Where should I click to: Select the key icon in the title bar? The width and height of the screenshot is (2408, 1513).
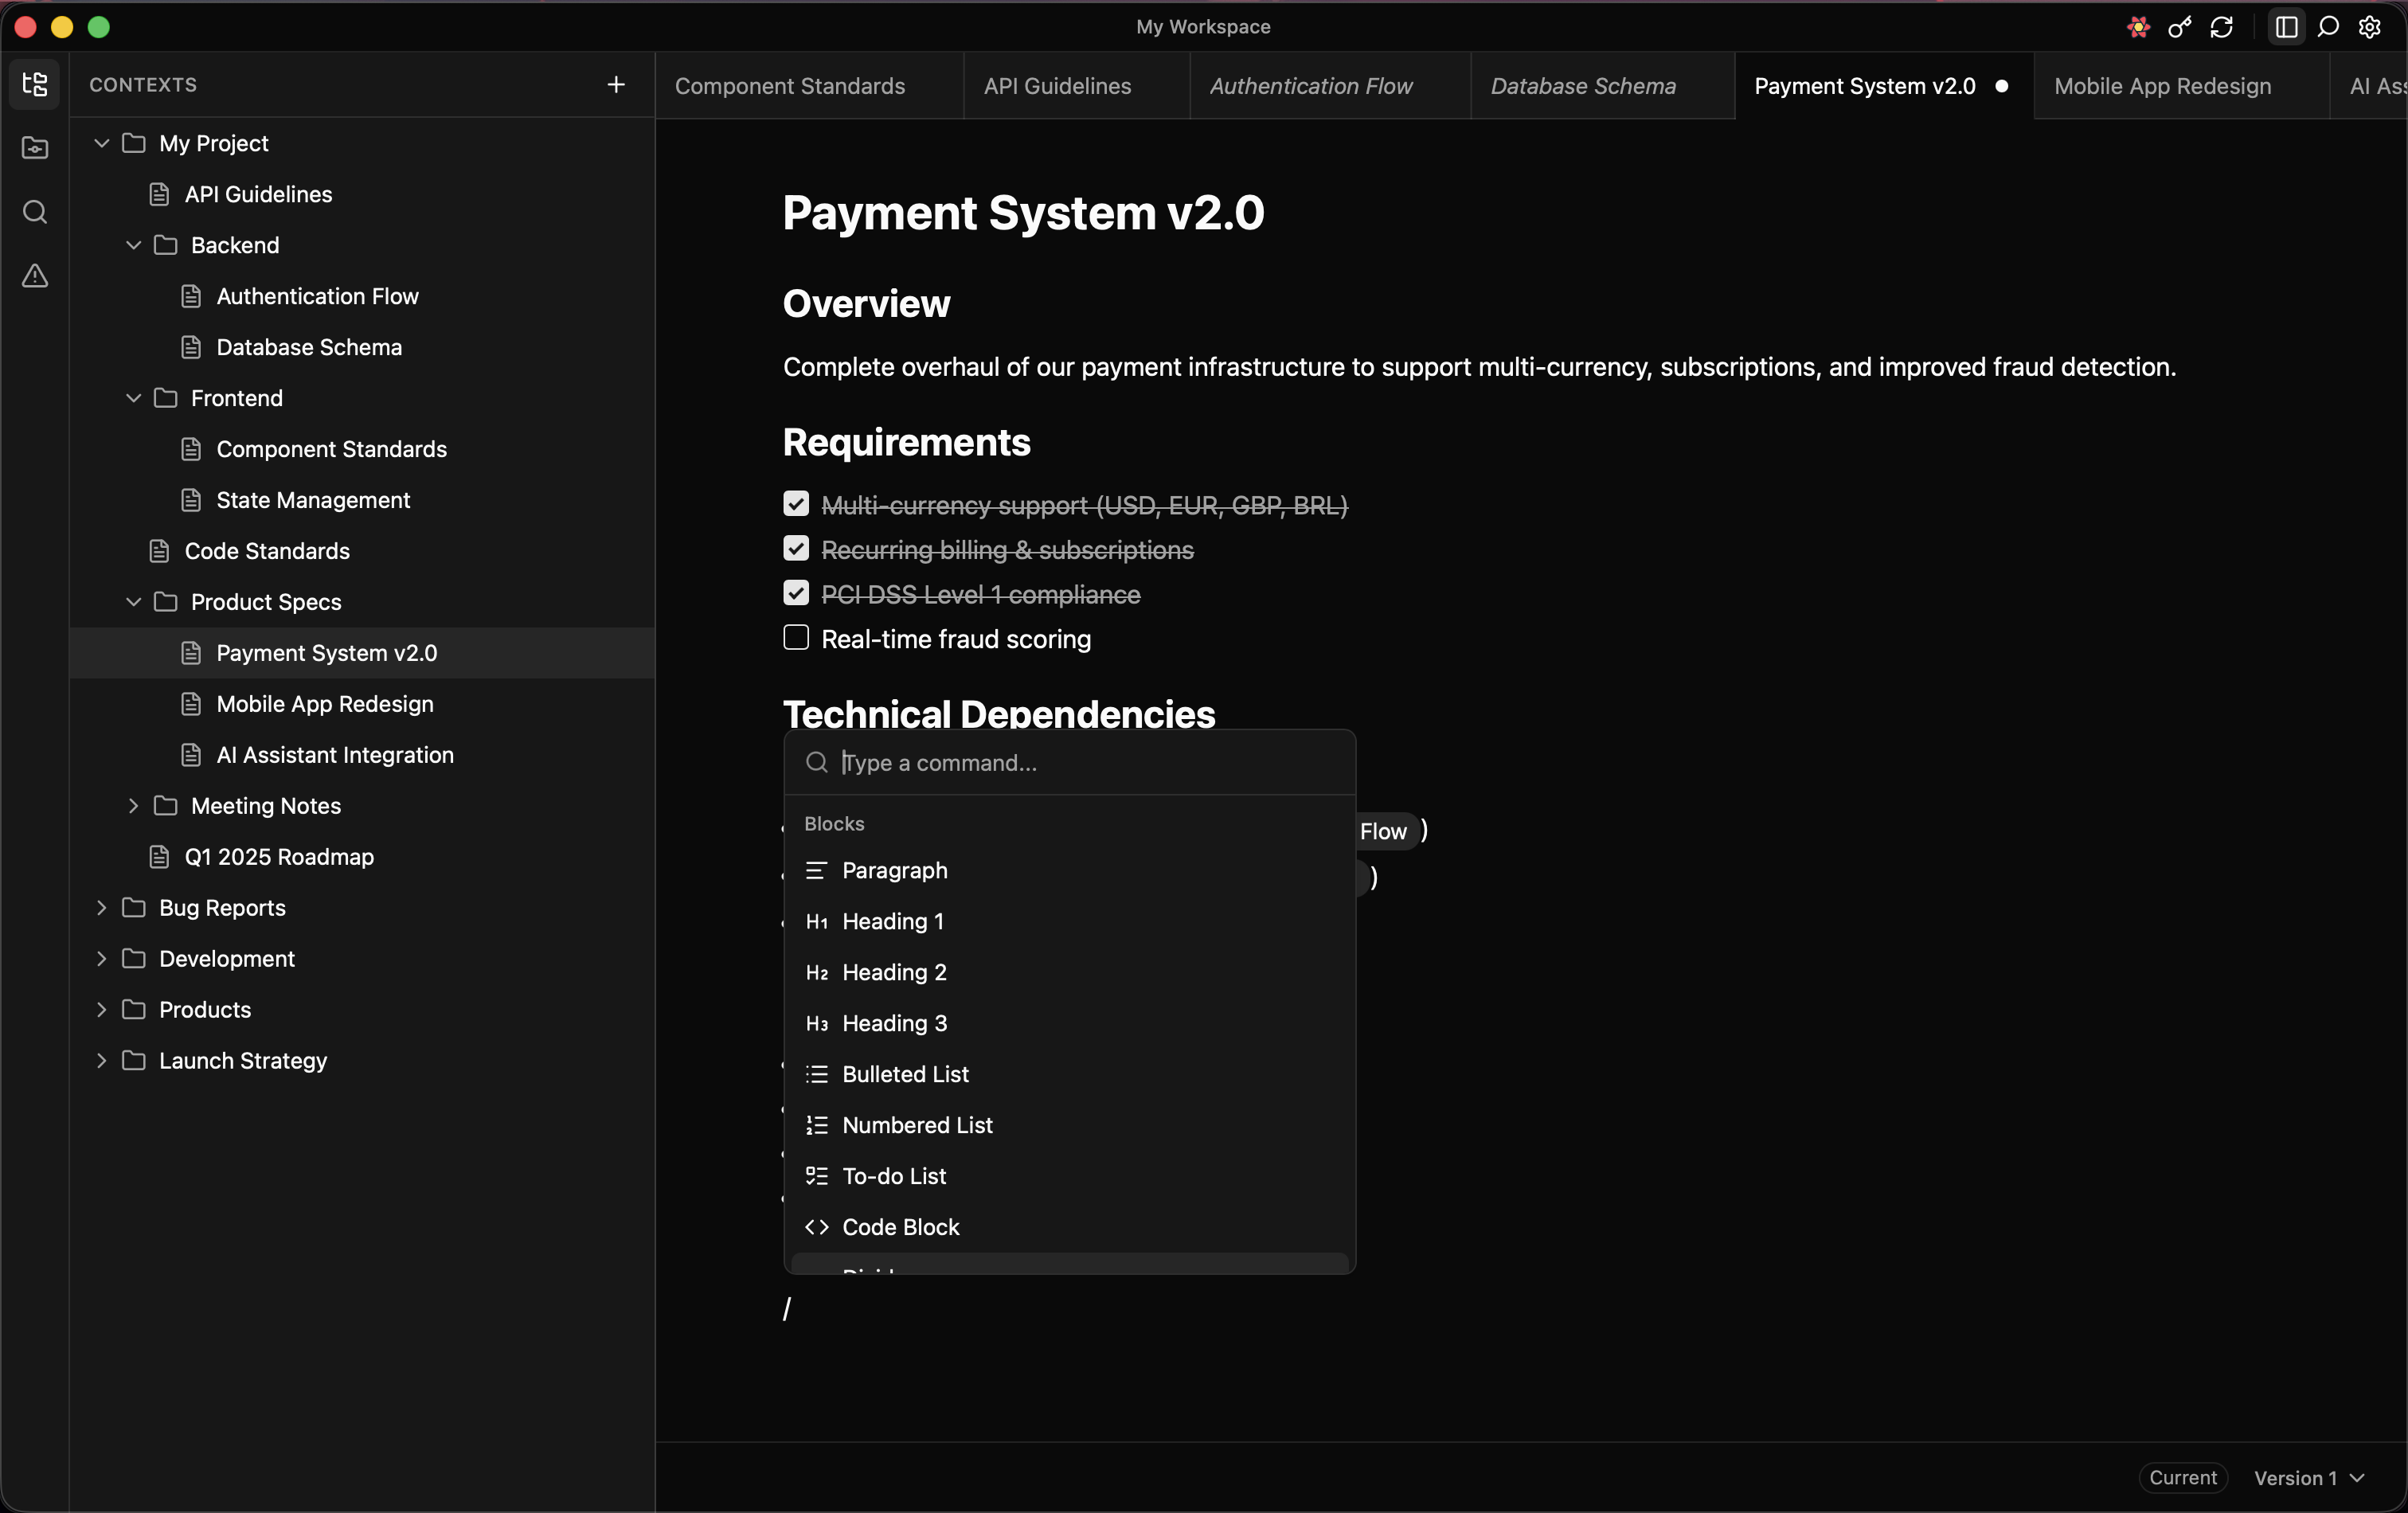(x=2180, y=27)
